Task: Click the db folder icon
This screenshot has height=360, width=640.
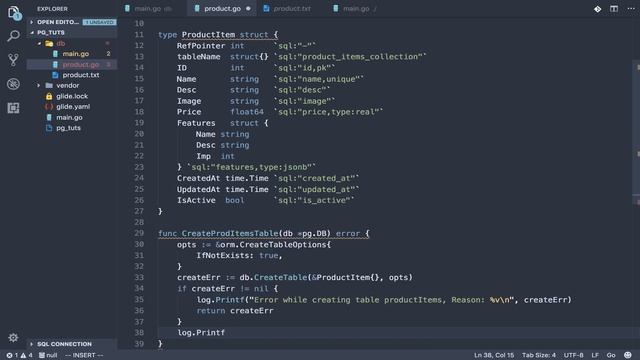Action: click(49, 43)
